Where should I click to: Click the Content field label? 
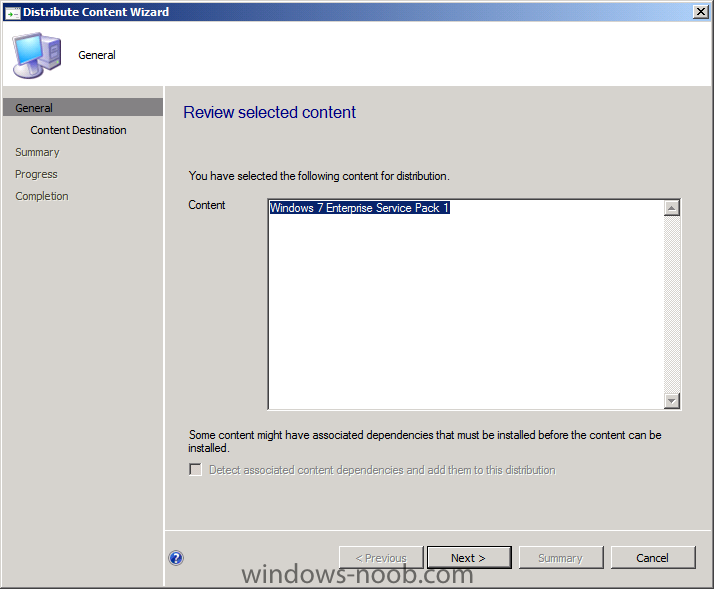pyautogui.click(x=207, y=205)
